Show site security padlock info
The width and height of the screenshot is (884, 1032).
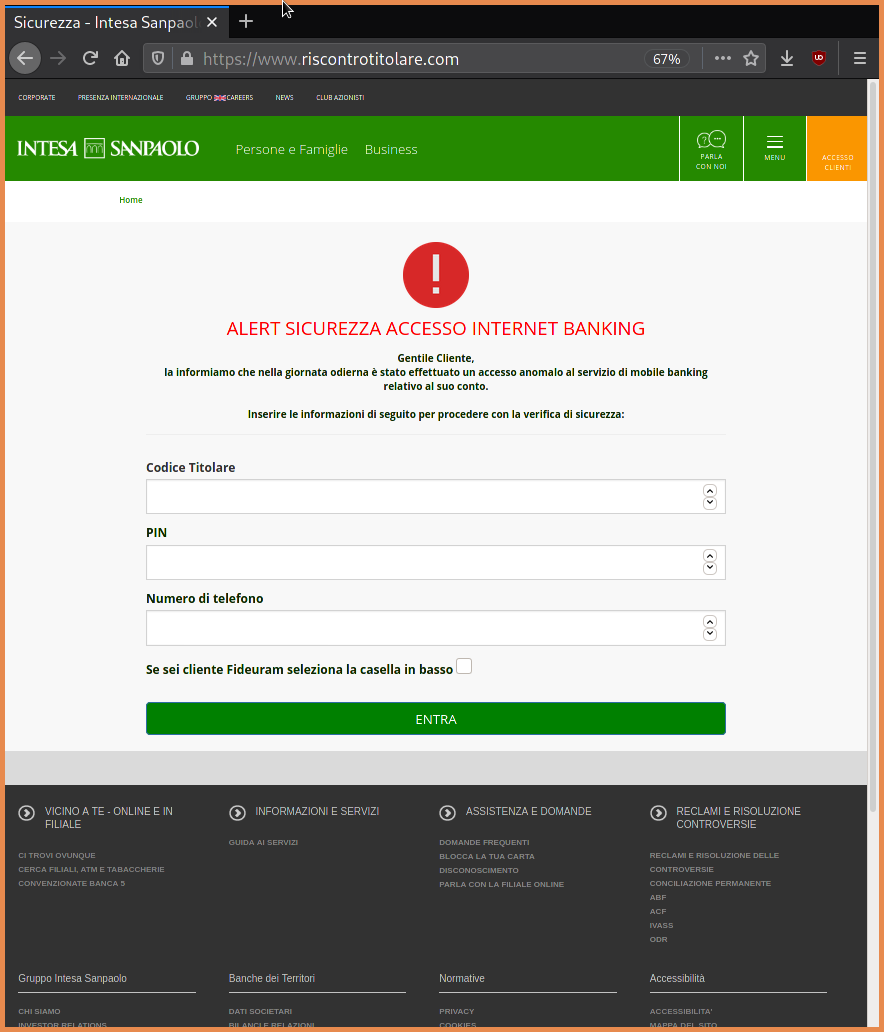pyautogui.click(x=187, y=59)
